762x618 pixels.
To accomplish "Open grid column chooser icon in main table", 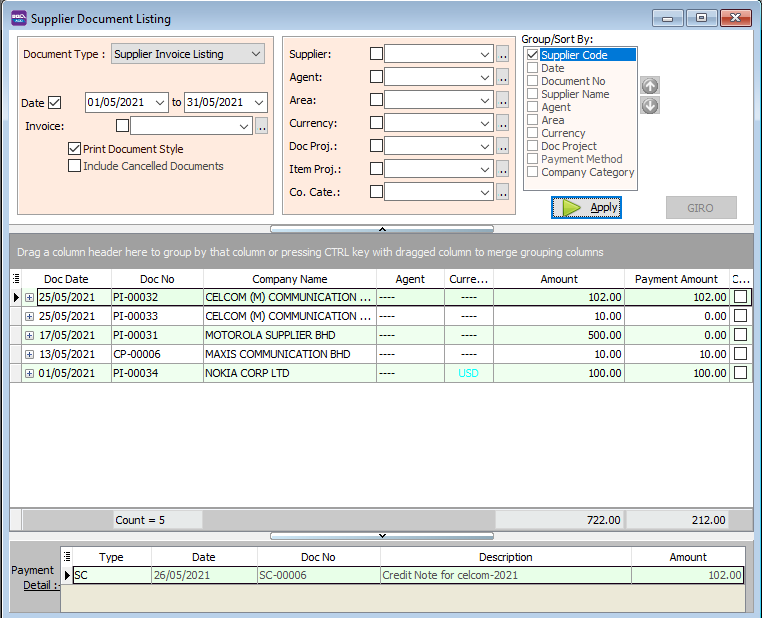I will pos(16,279).
